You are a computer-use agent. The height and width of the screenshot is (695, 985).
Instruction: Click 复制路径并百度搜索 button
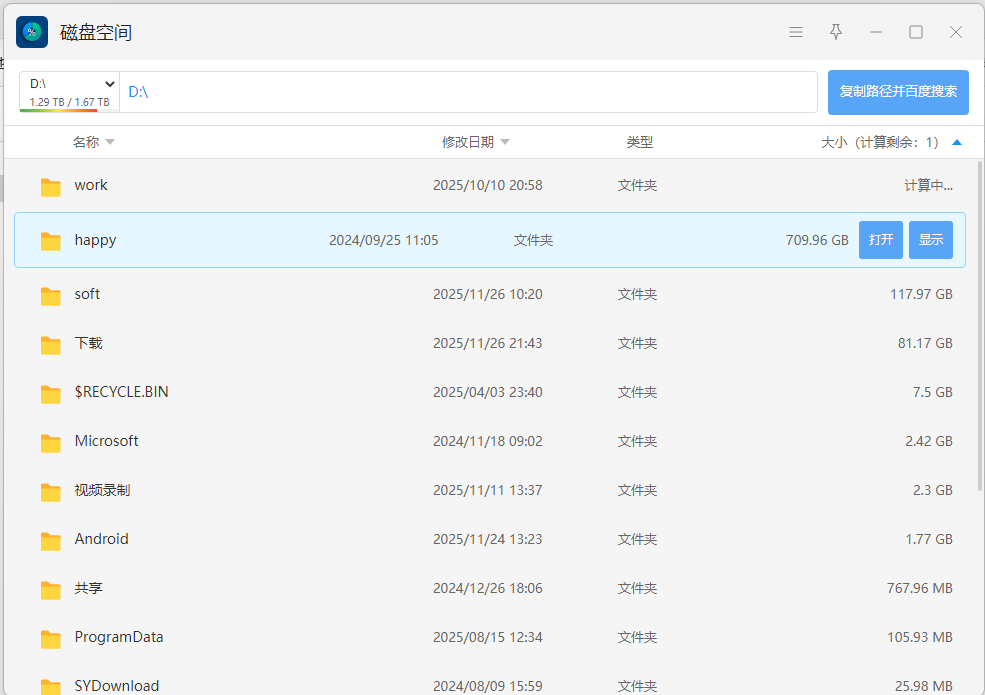click(x=898, y=92)
